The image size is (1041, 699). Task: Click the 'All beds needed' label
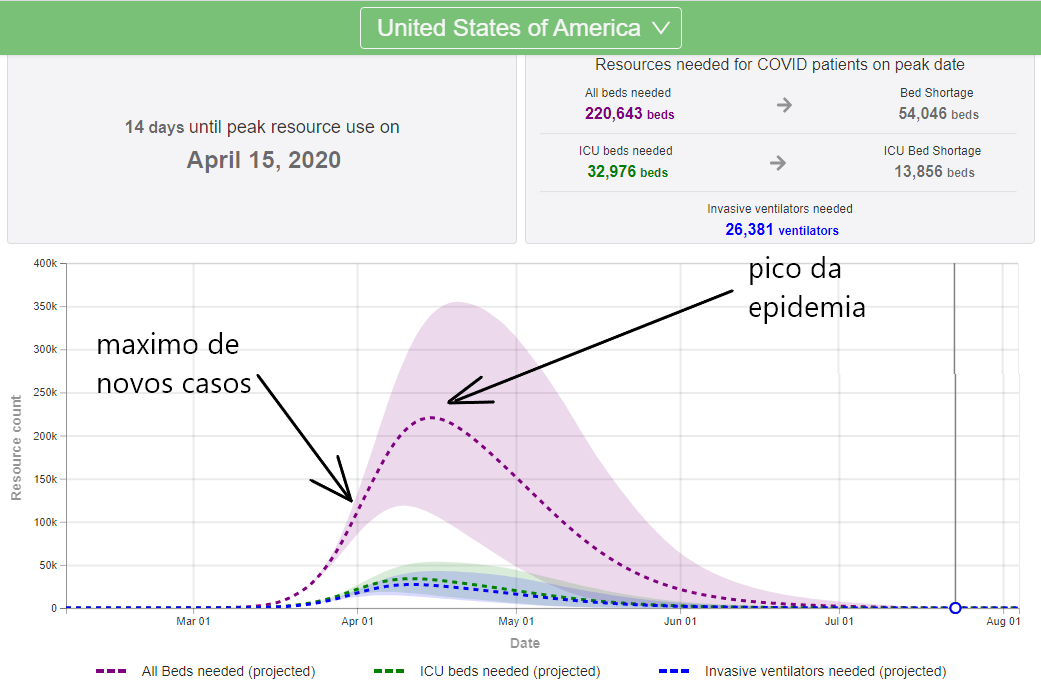tap(627, 93)
